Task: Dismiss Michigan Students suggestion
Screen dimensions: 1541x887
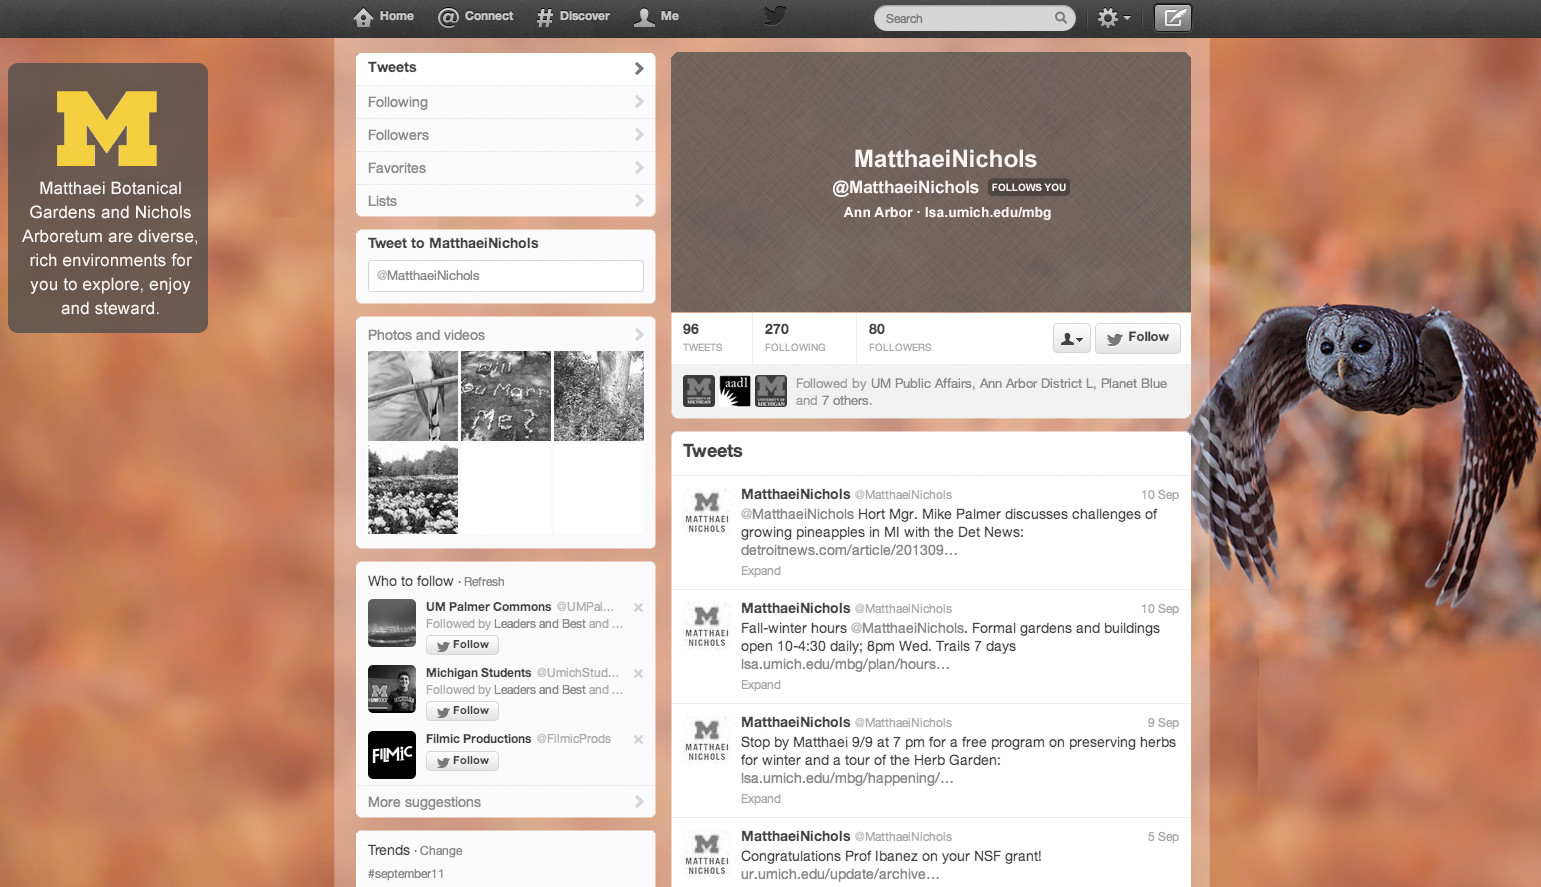Action: coord(638,673)
